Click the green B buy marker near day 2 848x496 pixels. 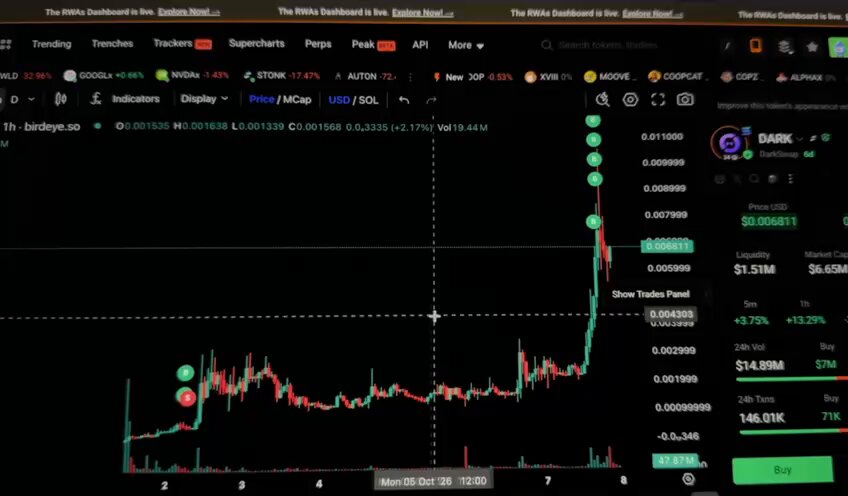(186, 373)
